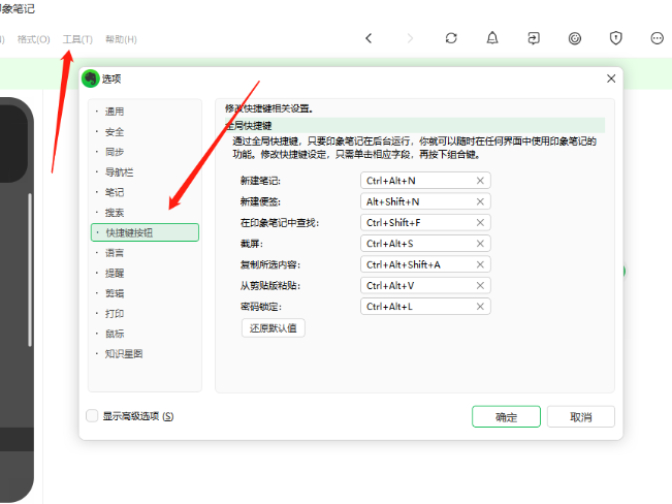Click the Ctrl+Alt+Shift+A shortcut field
Screen dimensions: 672x504
coord(425,265)
